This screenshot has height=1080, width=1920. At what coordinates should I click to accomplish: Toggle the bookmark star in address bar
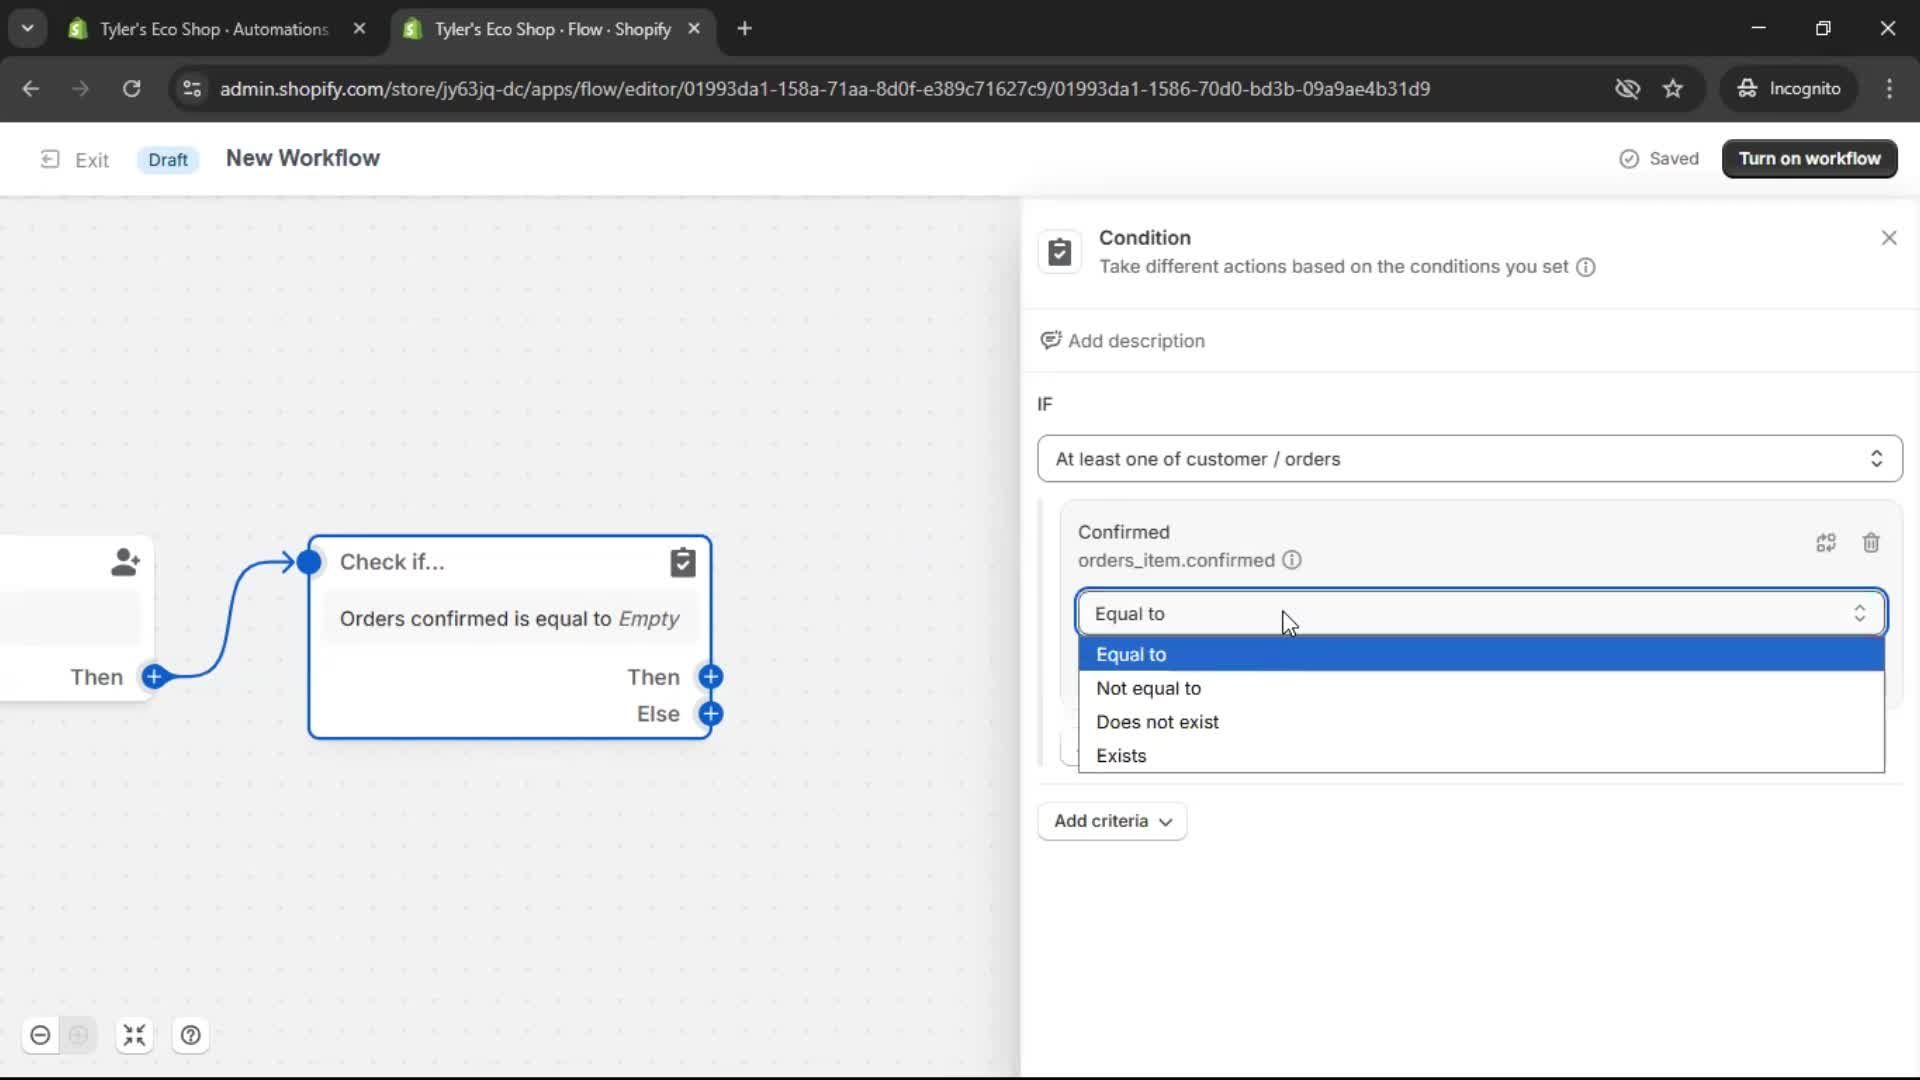point(1673,88)
